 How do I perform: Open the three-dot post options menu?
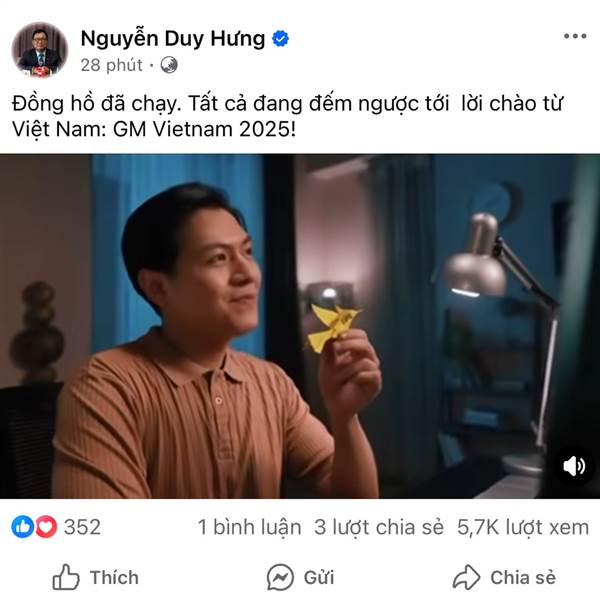click(x=575, y=36)
